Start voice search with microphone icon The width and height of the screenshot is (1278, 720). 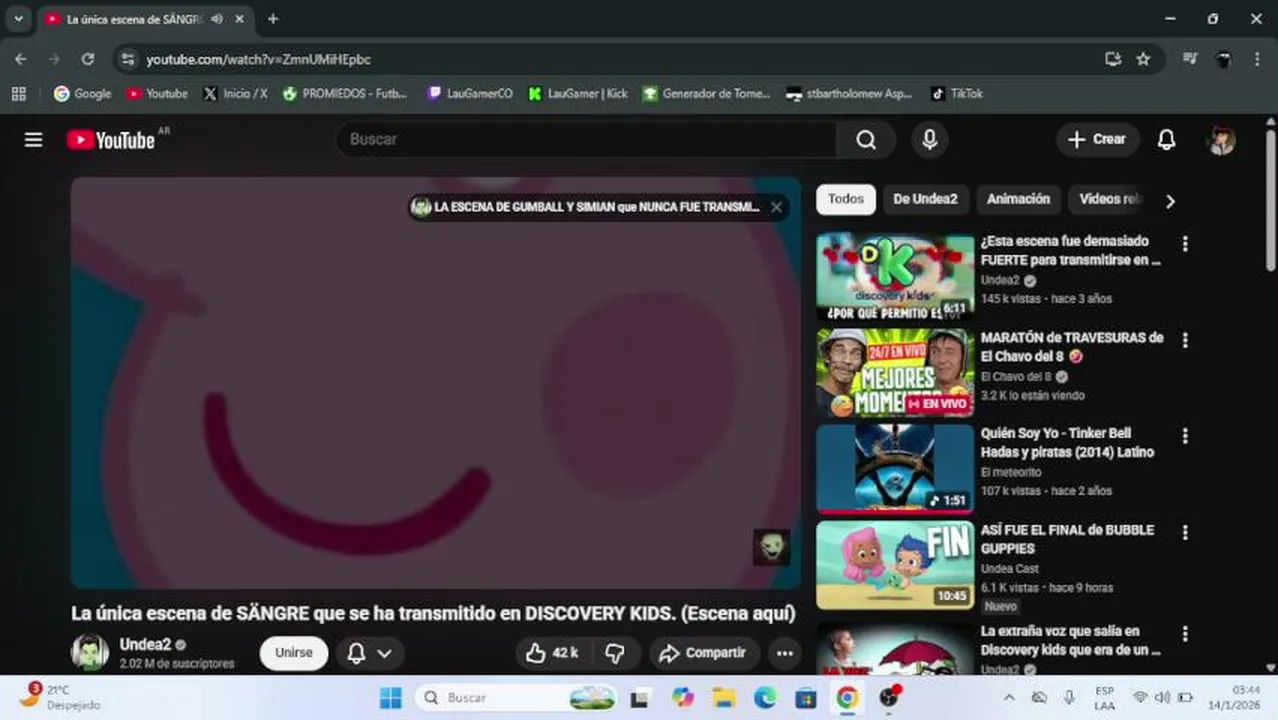(x=929, y=140)
